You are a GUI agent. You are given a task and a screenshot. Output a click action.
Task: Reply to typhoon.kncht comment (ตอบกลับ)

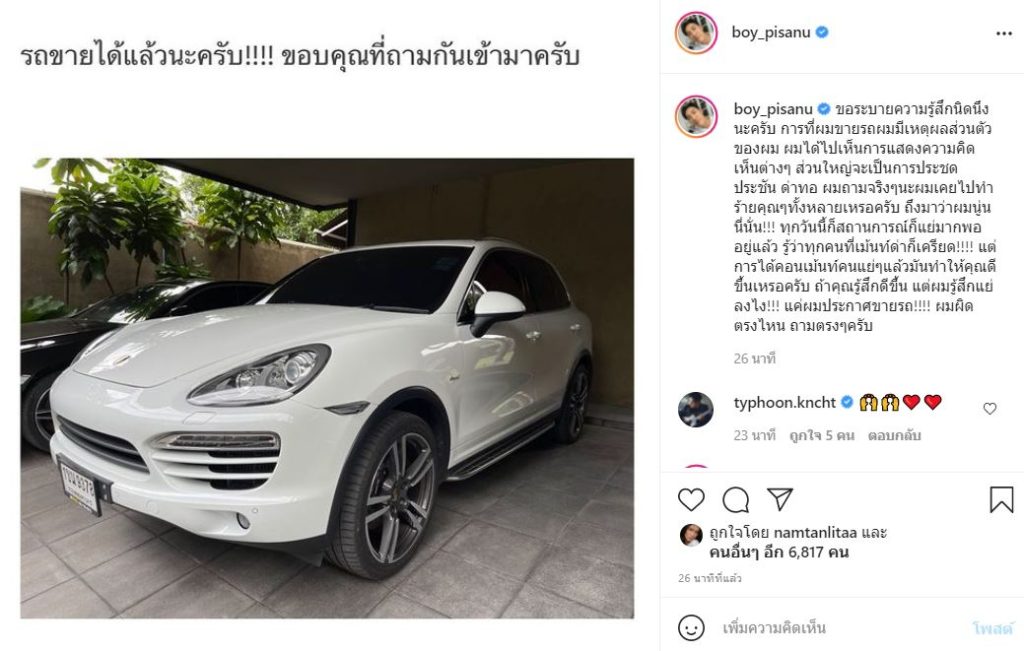tap(894, 436)
